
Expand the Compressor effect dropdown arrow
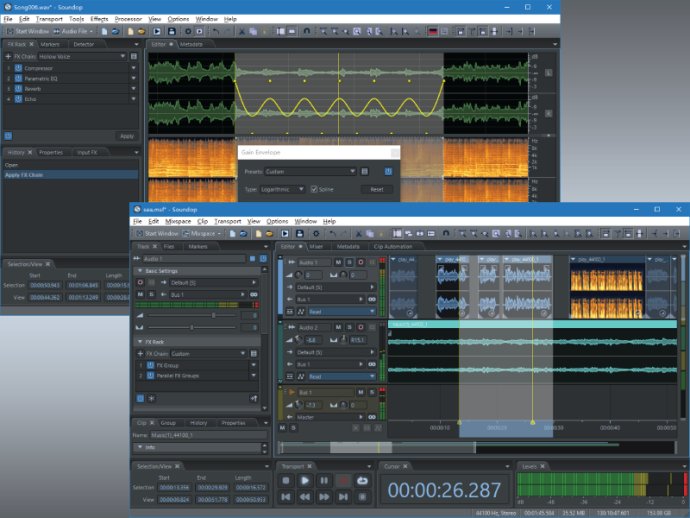[133, 68]
